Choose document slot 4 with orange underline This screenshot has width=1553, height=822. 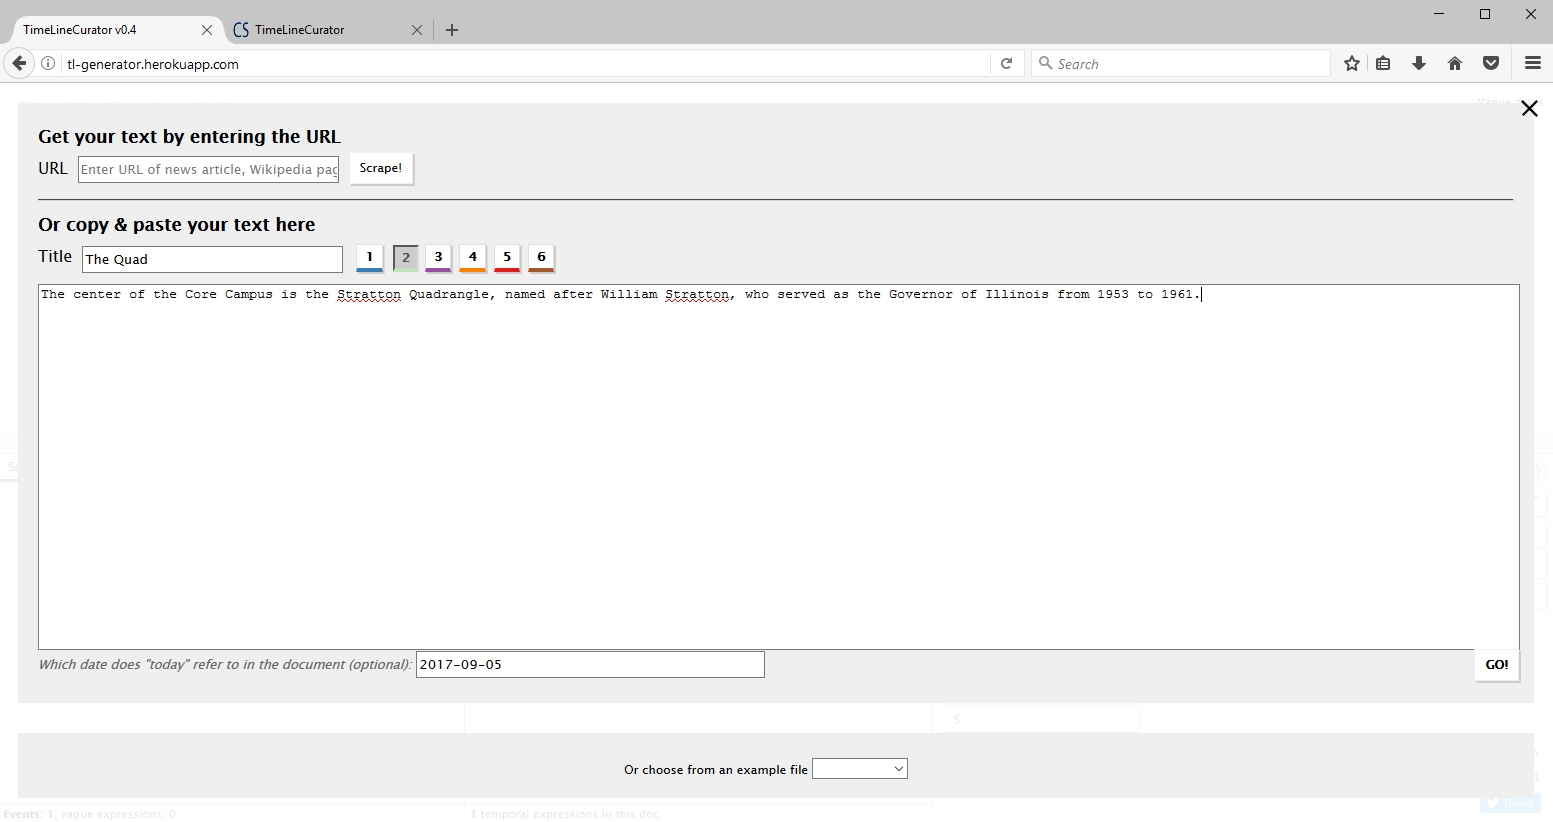(x=473, y=258)
